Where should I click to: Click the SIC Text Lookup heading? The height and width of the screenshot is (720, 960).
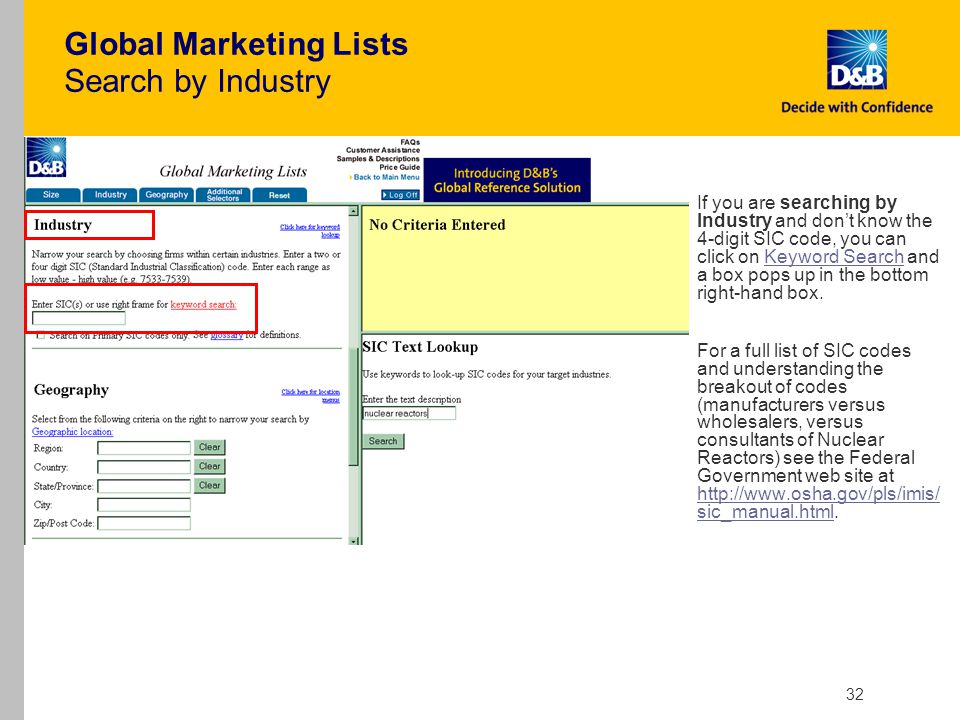[420, 347]
